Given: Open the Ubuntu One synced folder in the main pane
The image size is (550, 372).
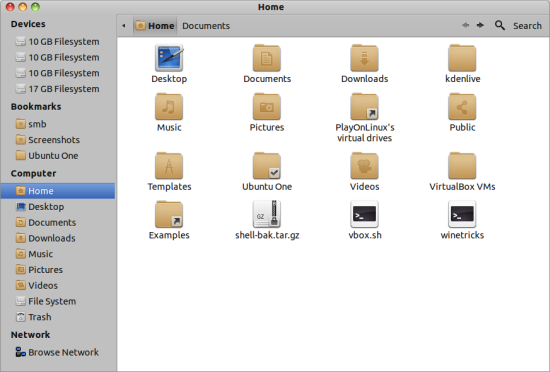Looking at the screenshot, I should tap(267, 166).
